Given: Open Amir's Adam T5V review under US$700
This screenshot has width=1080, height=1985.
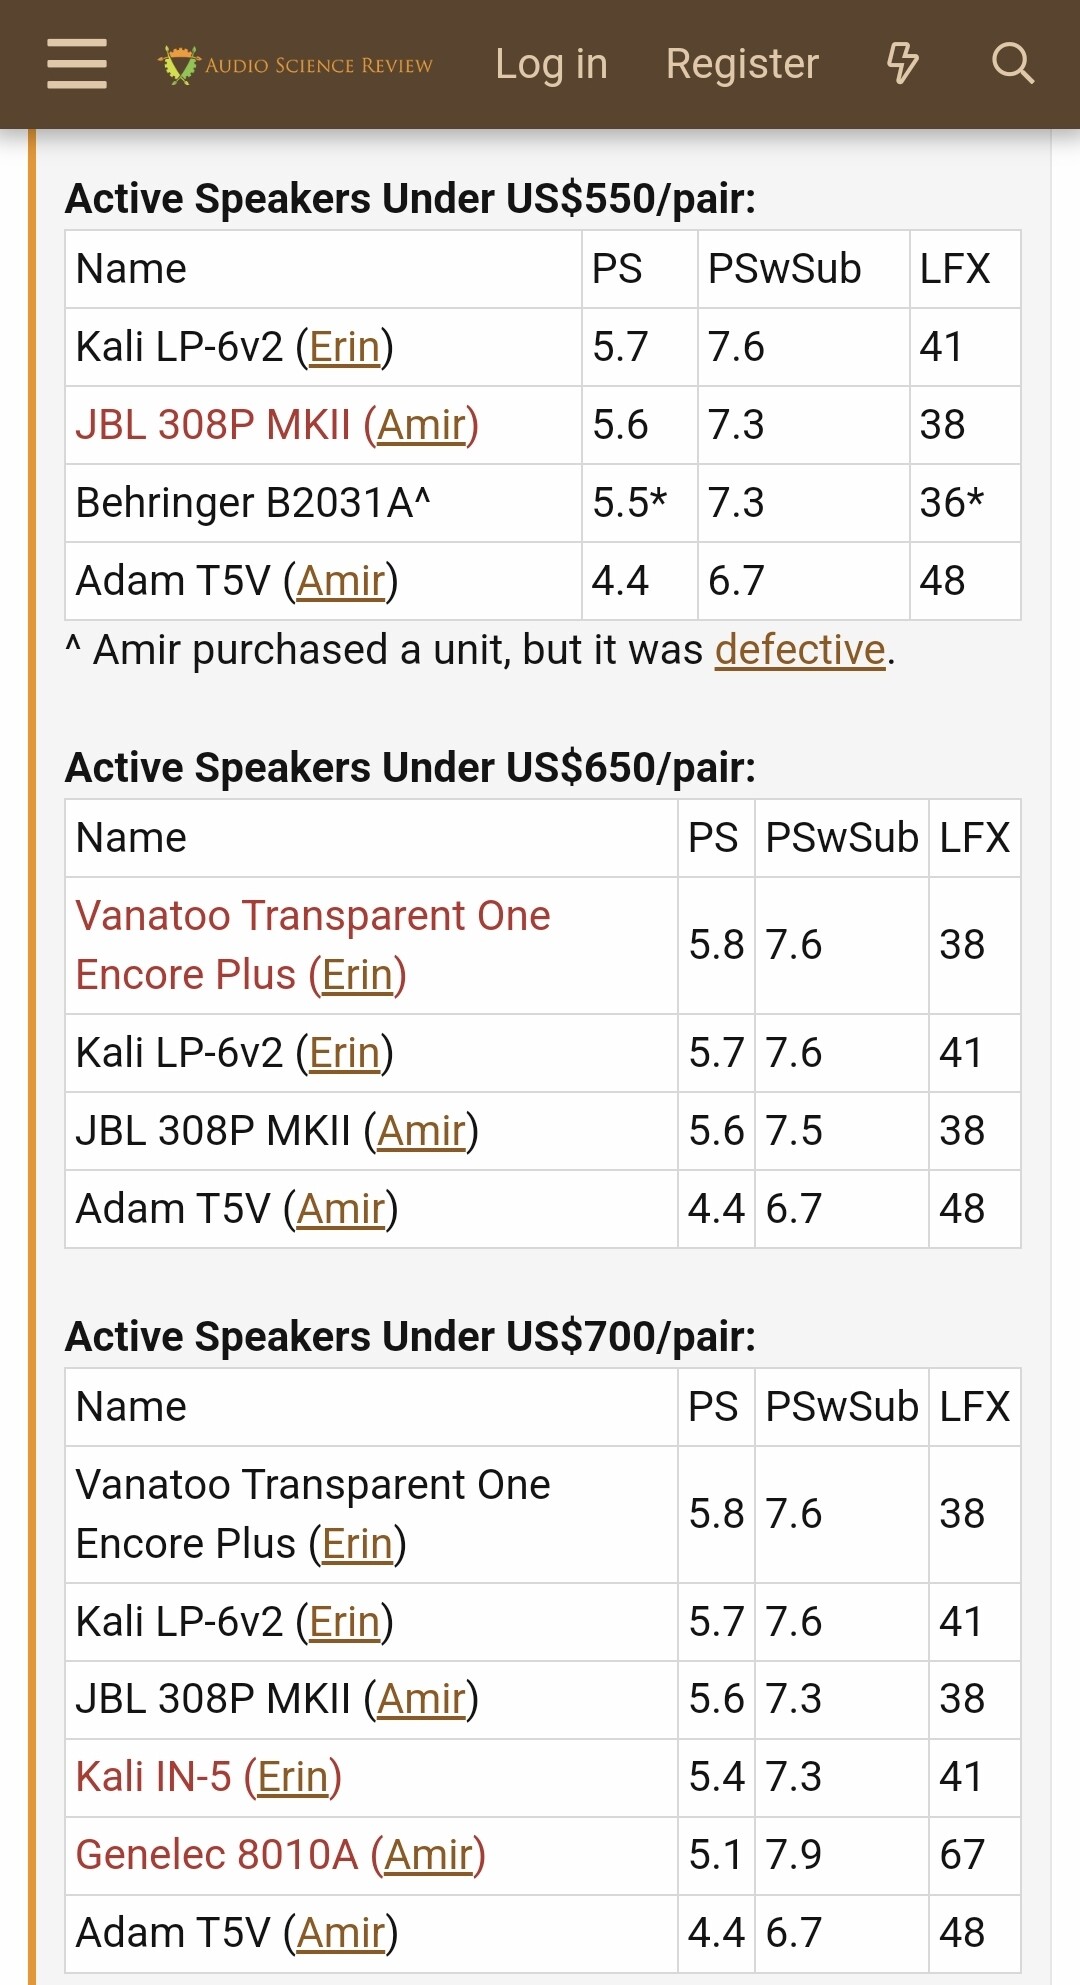Looking at the screenshot, I should pos(341,1933).
